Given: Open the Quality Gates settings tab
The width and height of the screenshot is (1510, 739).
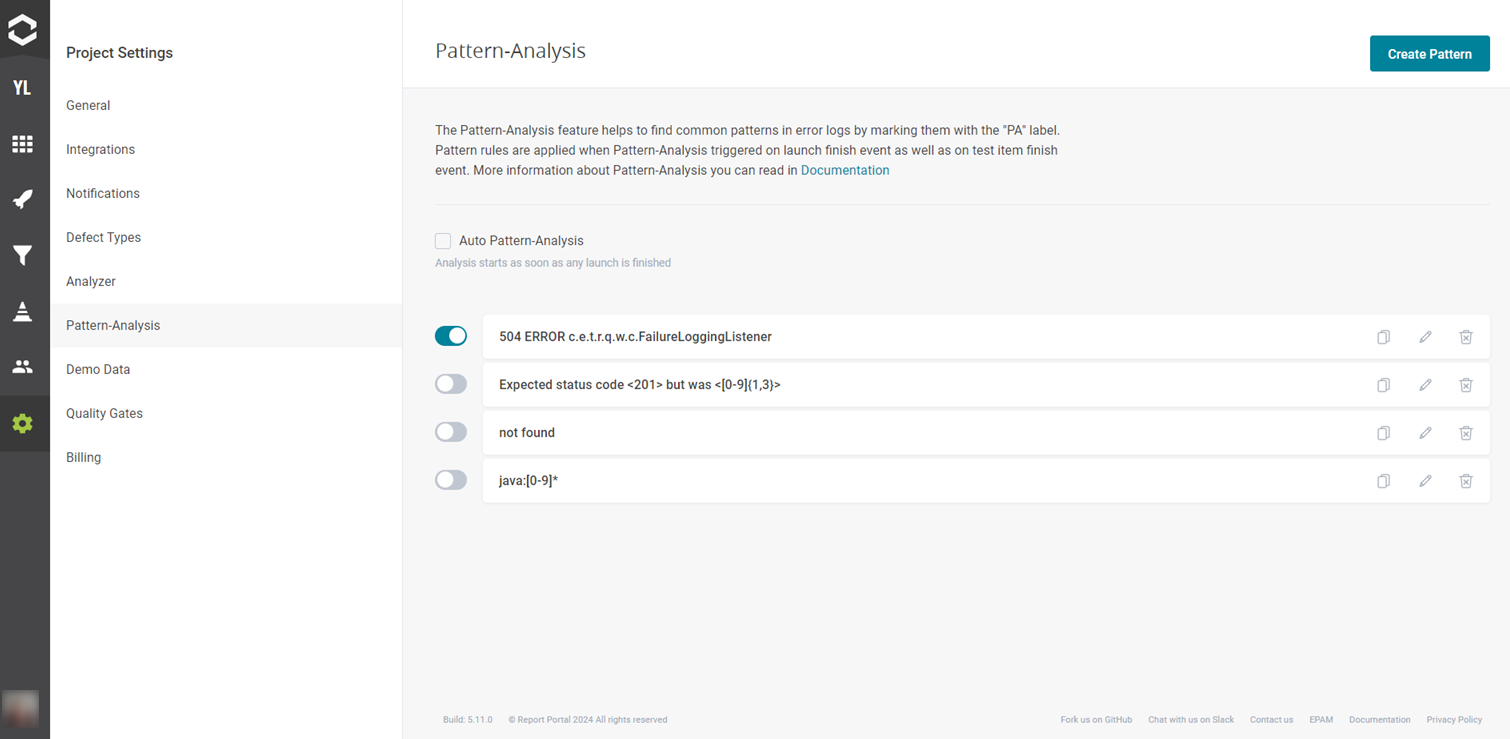Looking at the screenshot, I should tap(104, 413).
